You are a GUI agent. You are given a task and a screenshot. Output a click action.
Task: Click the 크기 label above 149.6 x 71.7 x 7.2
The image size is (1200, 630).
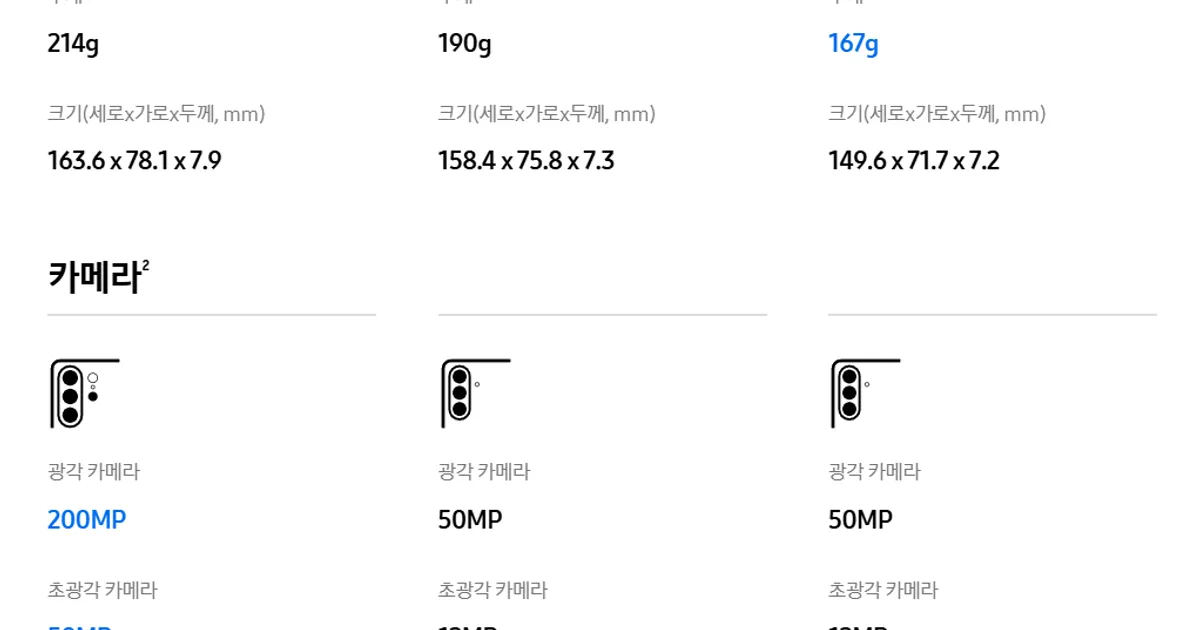coord(936,114)
